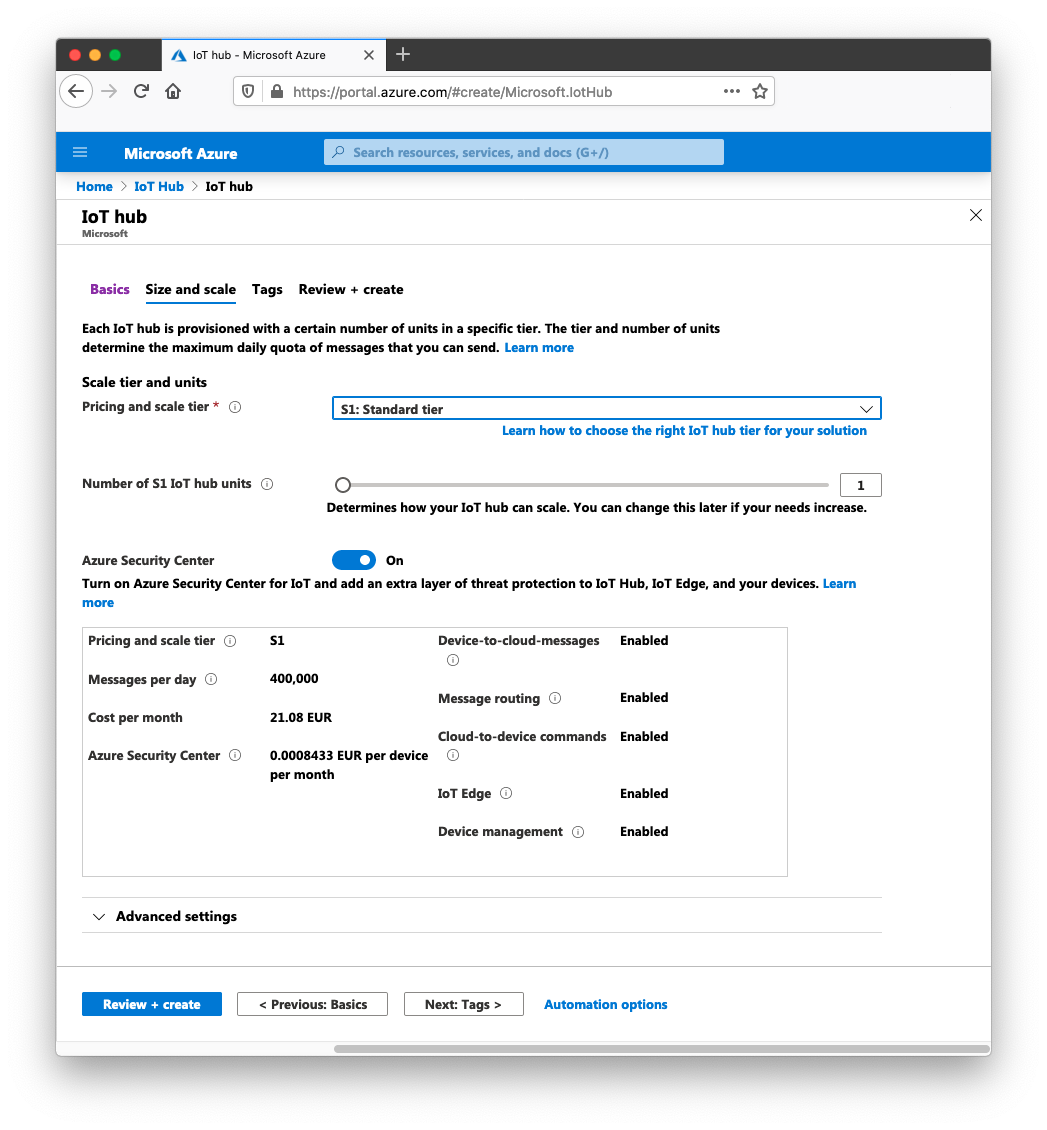
Task: Open link on choosing right IoT hub tier
Action: pos(684,430)
